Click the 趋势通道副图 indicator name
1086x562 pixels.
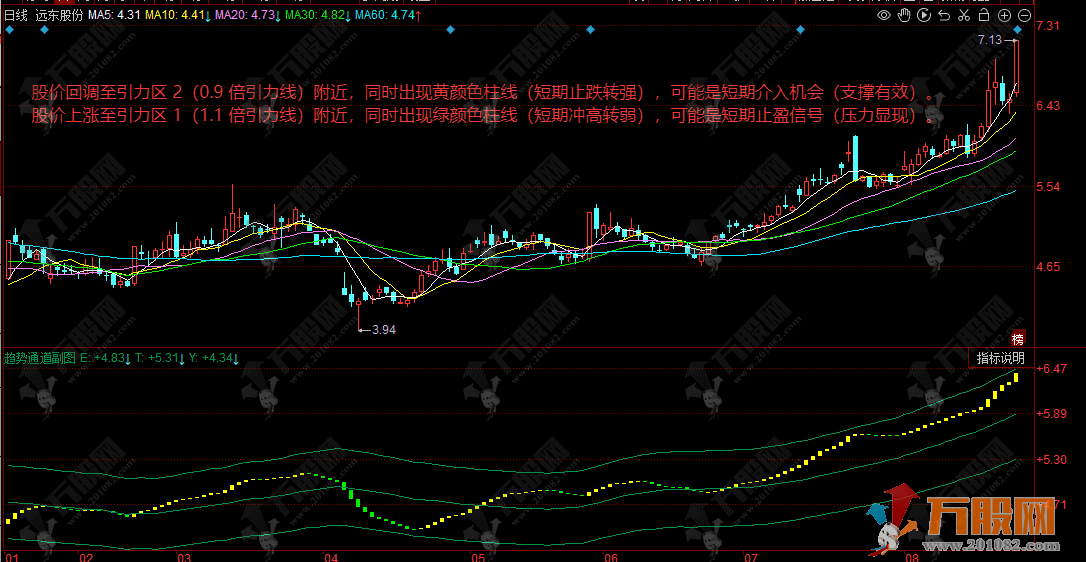pos(40,358)
